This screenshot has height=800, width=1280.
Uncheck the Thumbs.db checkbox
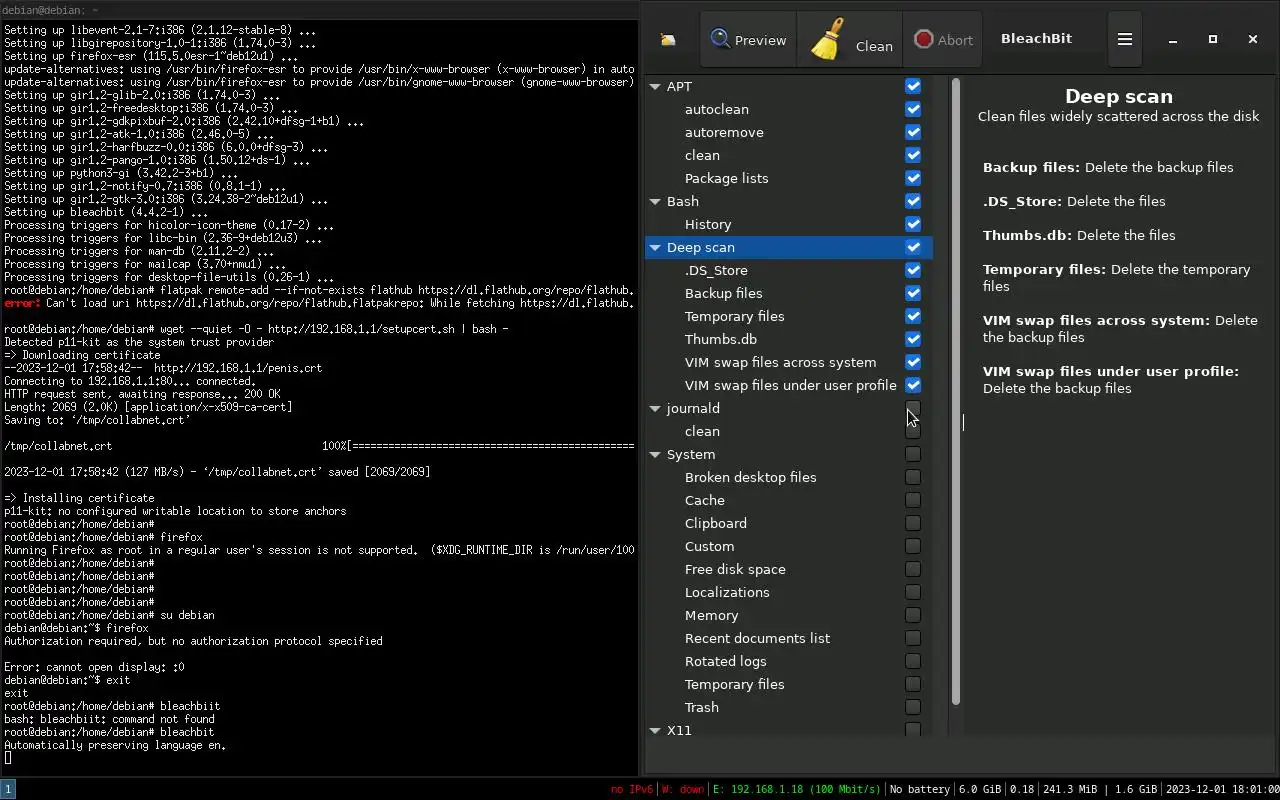[x=913, y=339]
